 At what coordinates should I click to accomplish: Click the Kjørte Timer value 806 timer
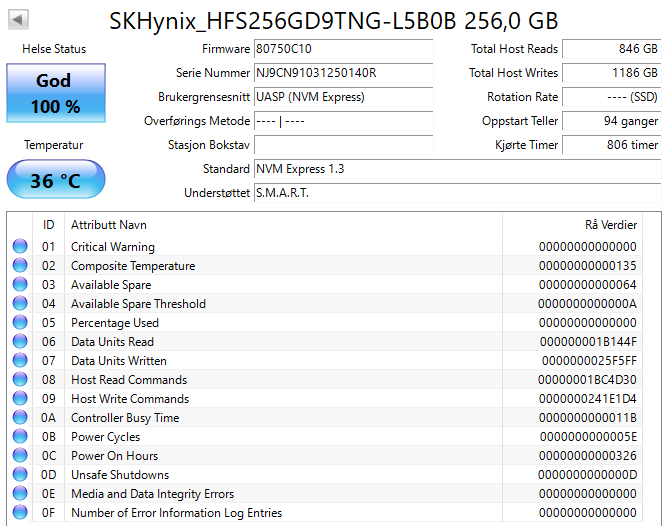611,145
